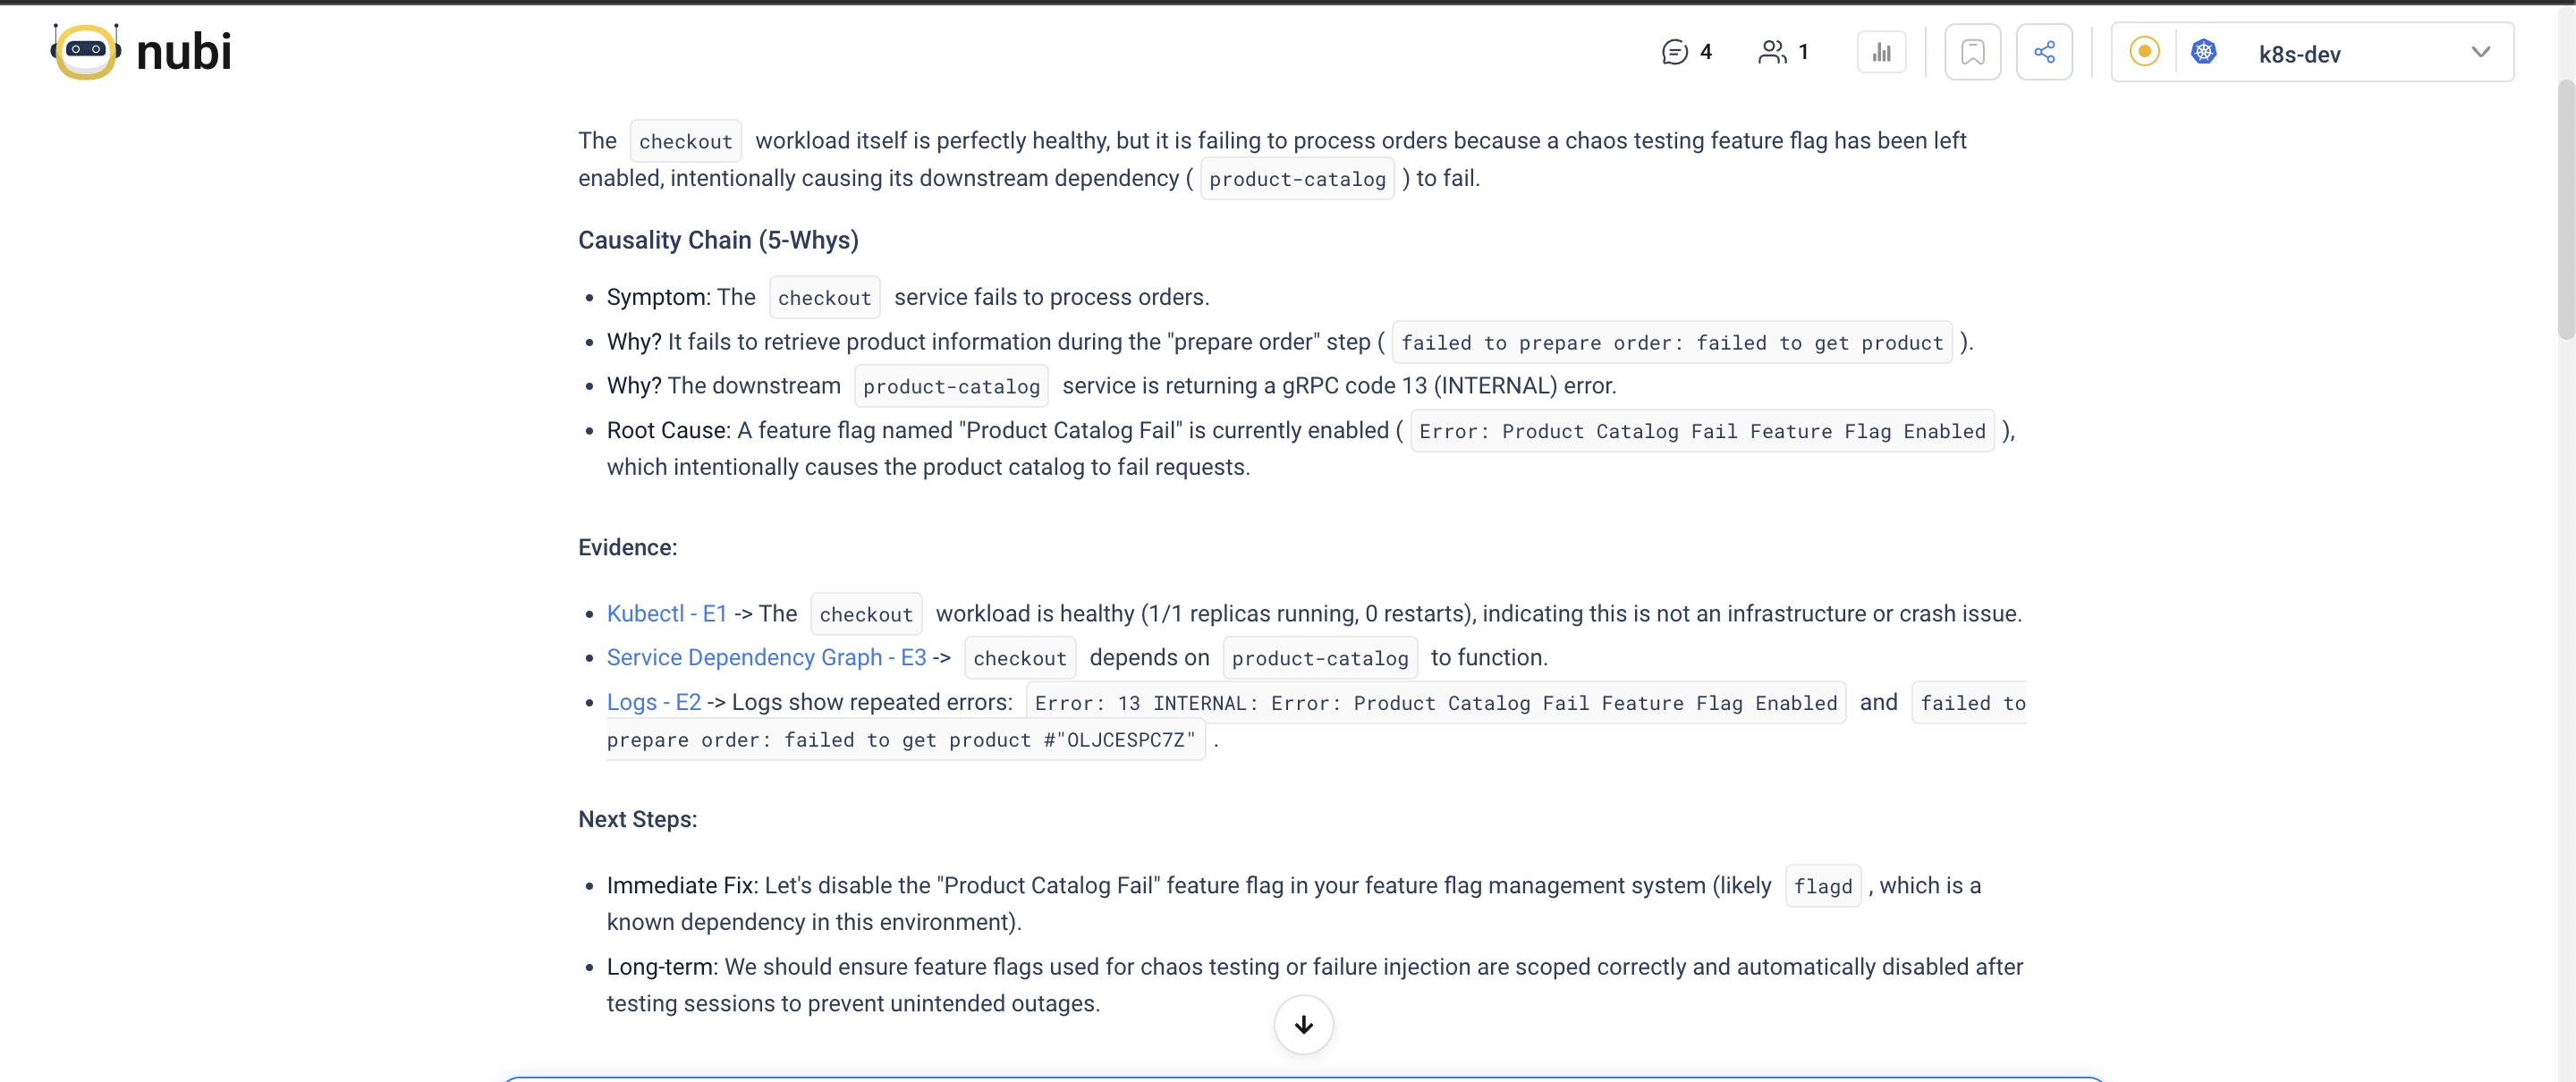
Task: Open the bar chart analytics icon
Action: (1881, 52)
